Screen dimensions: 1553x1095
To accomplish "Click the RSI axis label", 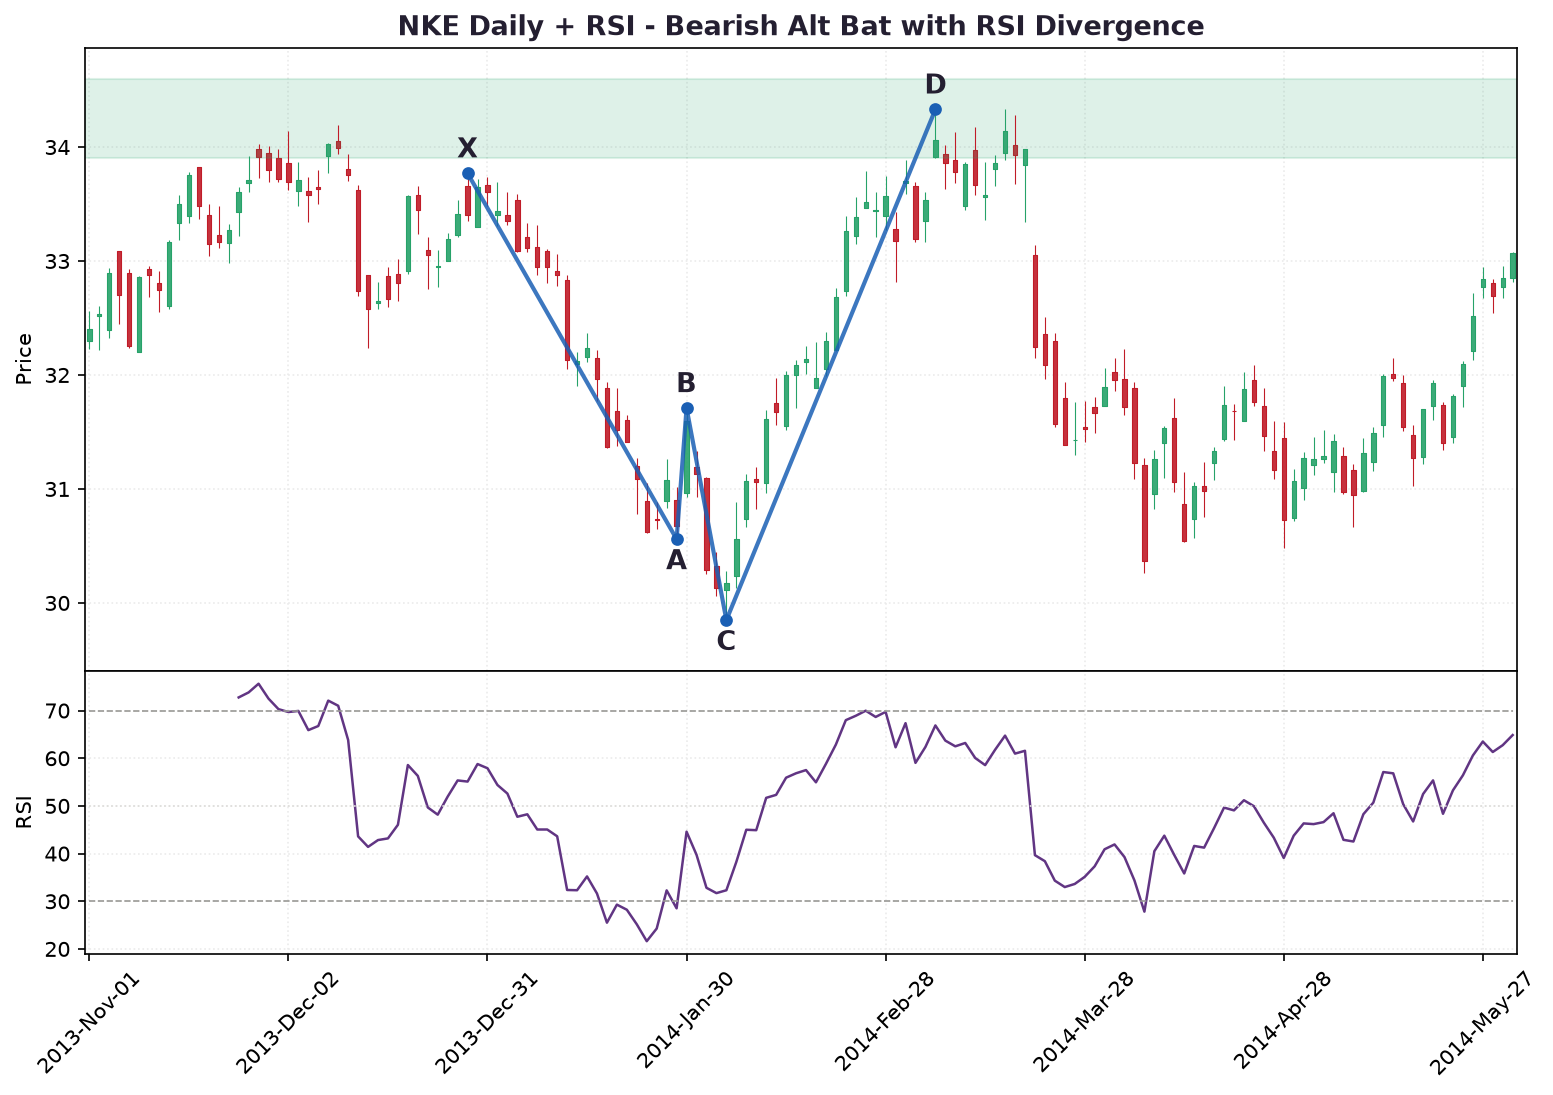I will (x=25, y=812).
